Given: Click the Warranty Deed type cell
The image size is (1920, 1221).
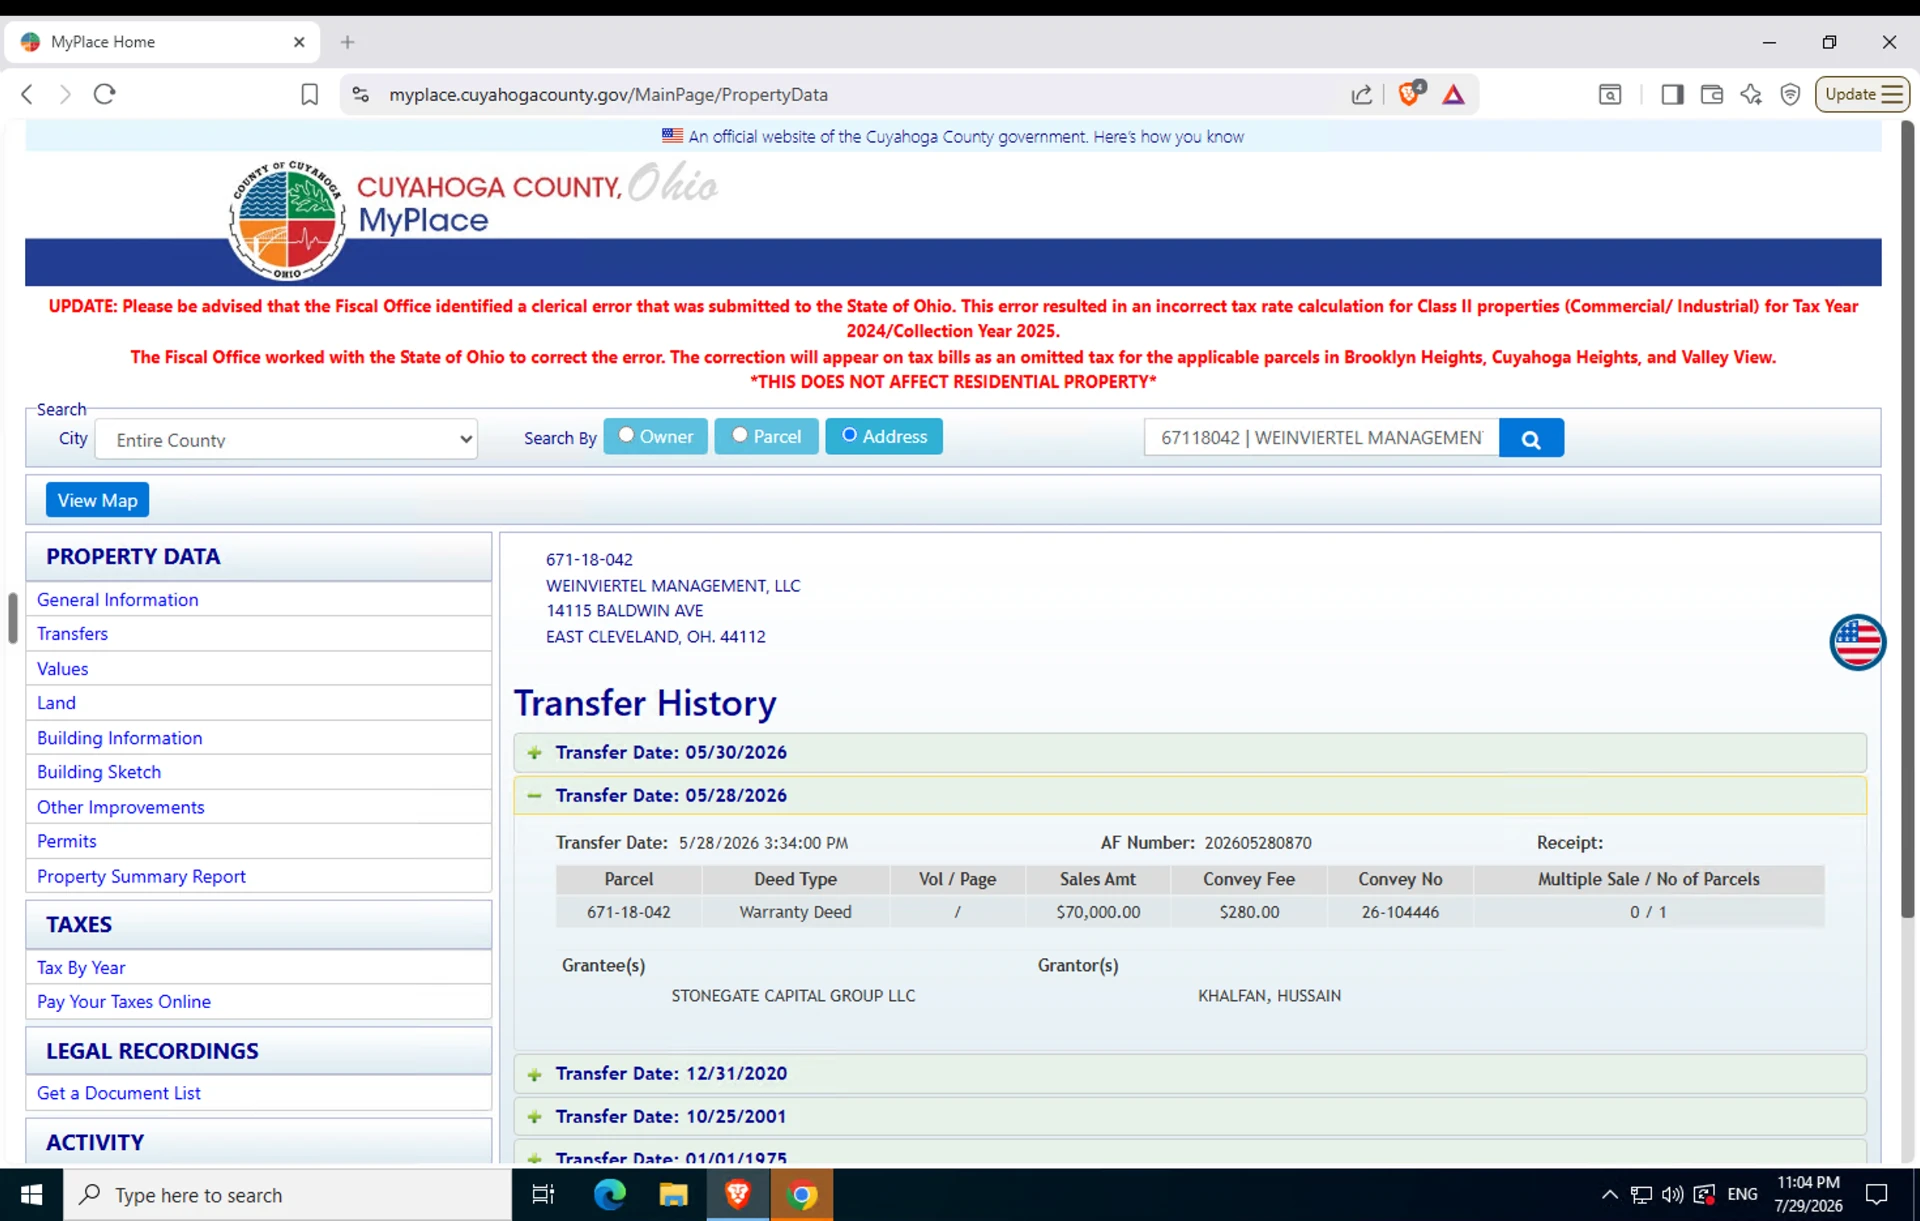Looking at the screenshot, I should (x=795, y=912).
